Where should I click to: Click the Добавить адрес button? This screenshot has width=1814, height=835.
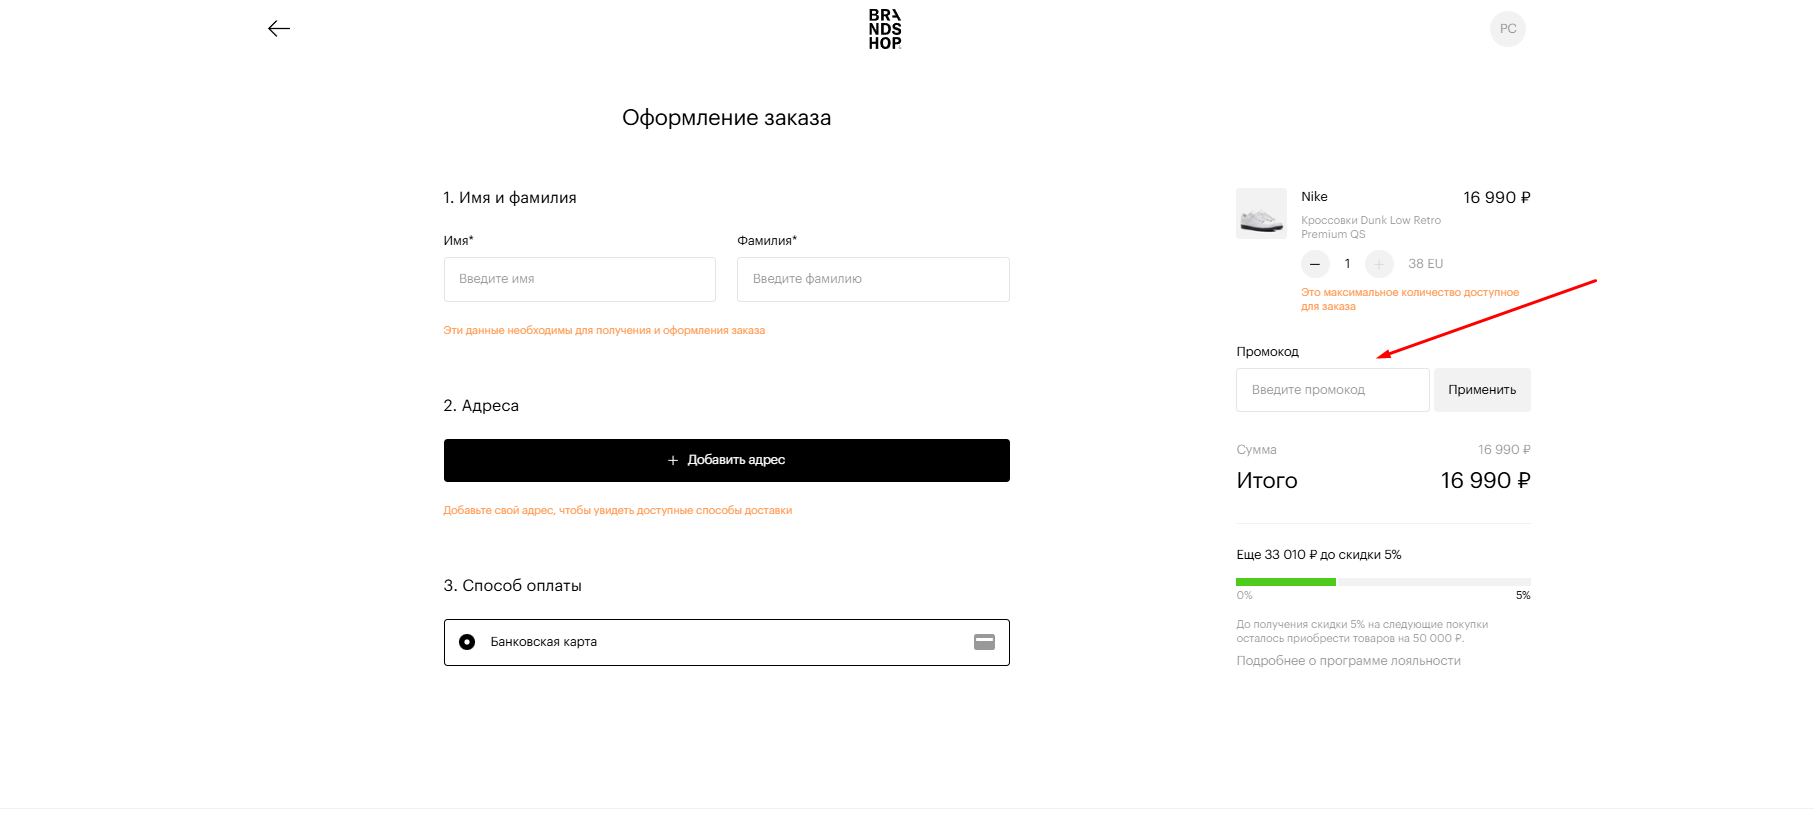[x=727, y=460]
